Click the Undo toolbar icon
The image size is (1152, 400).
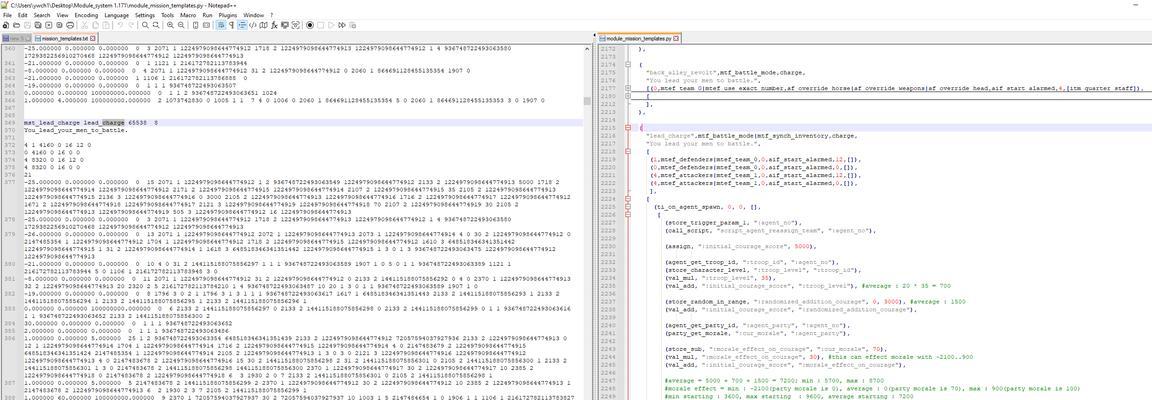(x=120, y=24)
